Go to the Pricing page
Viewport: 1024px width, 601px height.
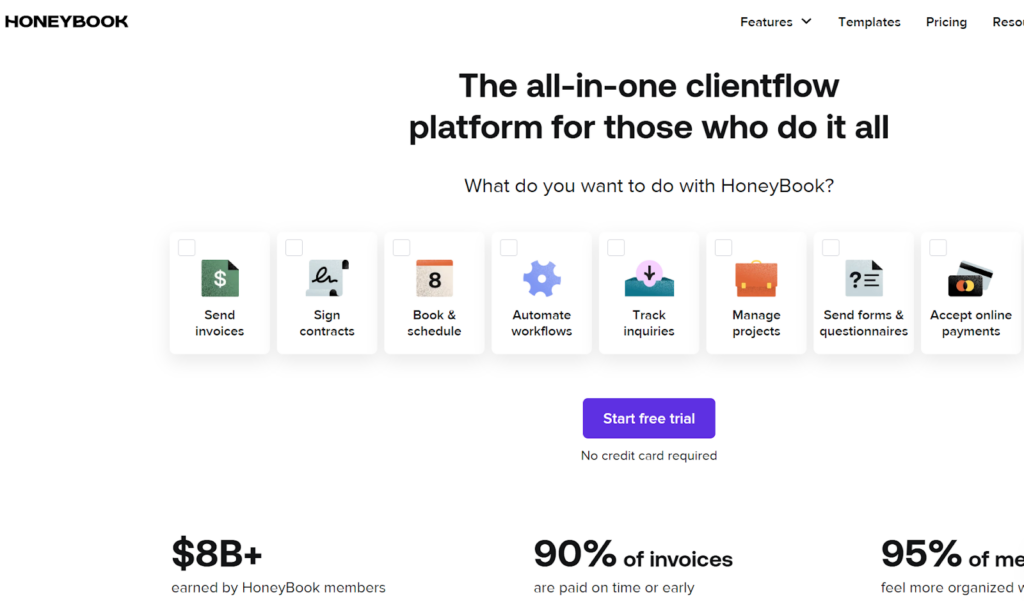point(946,22)
